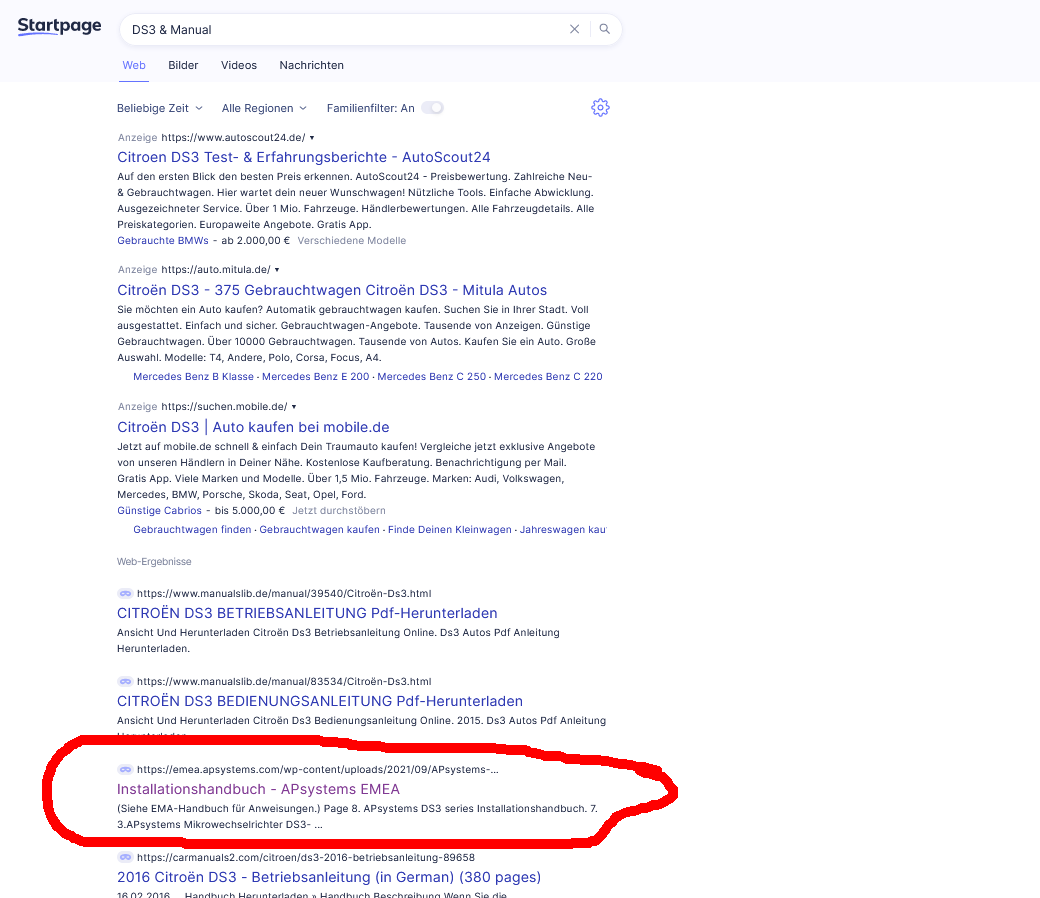Open ad info arrow next to autoscout24.de
Viewport: 1040px width, 898px height.
[x=312, y=138]
